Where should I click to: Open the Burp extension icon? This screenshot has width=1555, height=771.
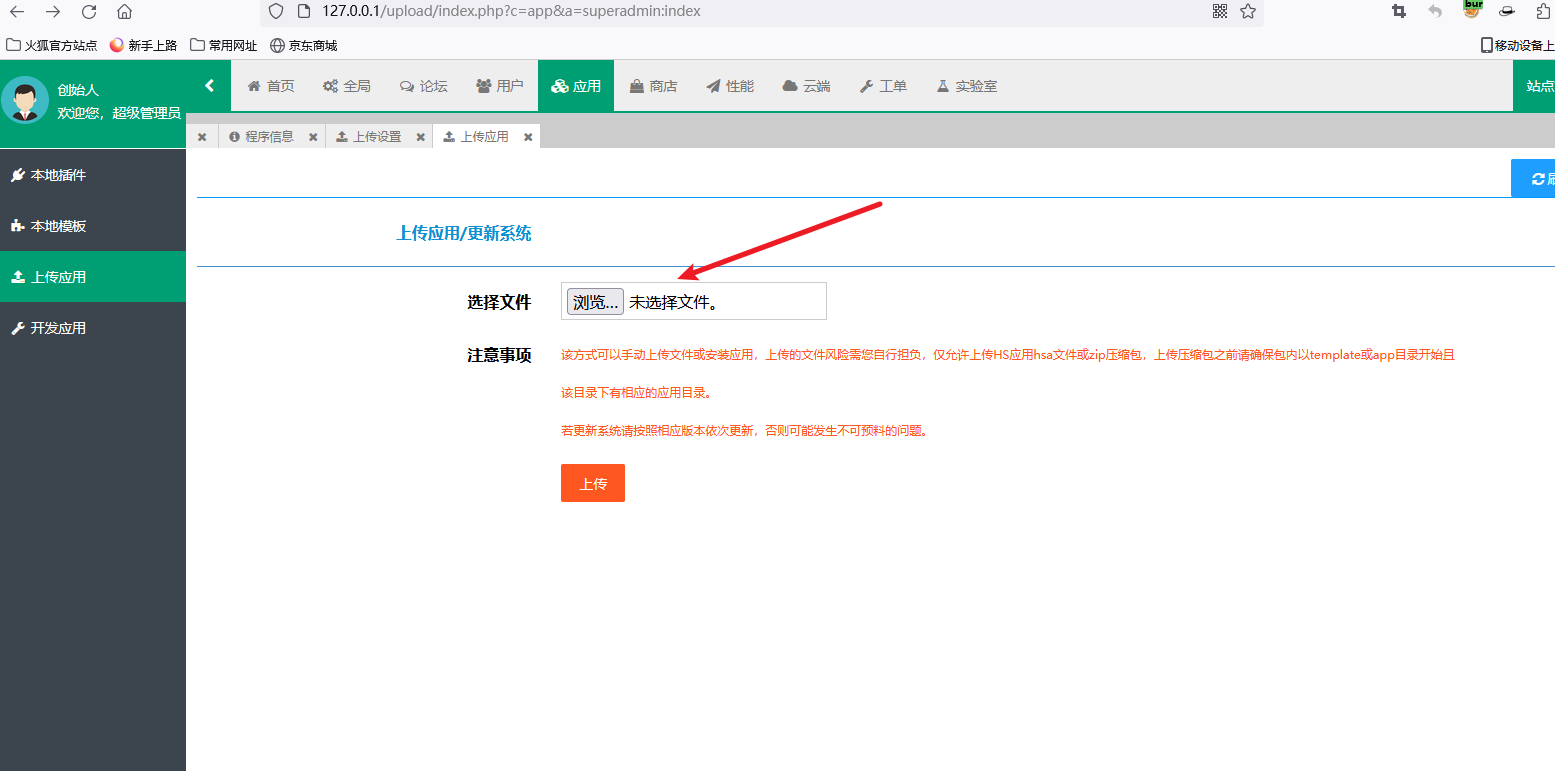click(x=1472, y=9)
